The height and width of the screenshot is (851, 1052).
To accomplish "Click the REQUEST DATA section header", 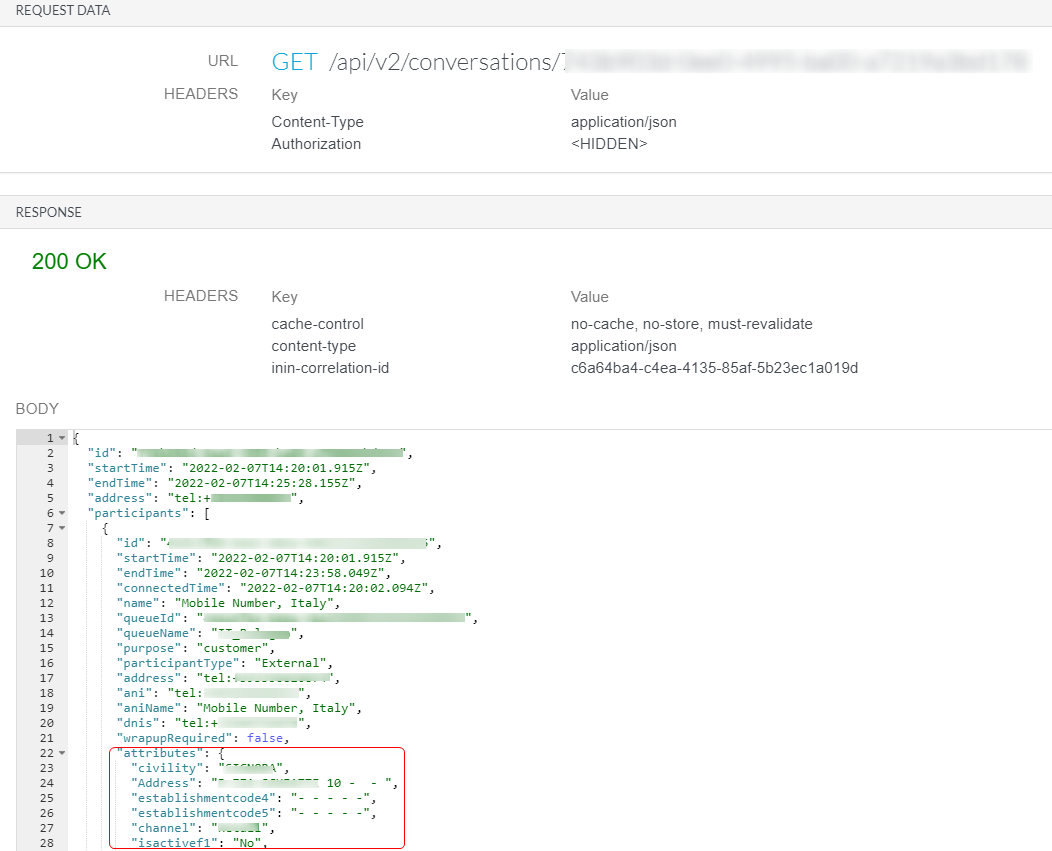I will click(63, 11).
